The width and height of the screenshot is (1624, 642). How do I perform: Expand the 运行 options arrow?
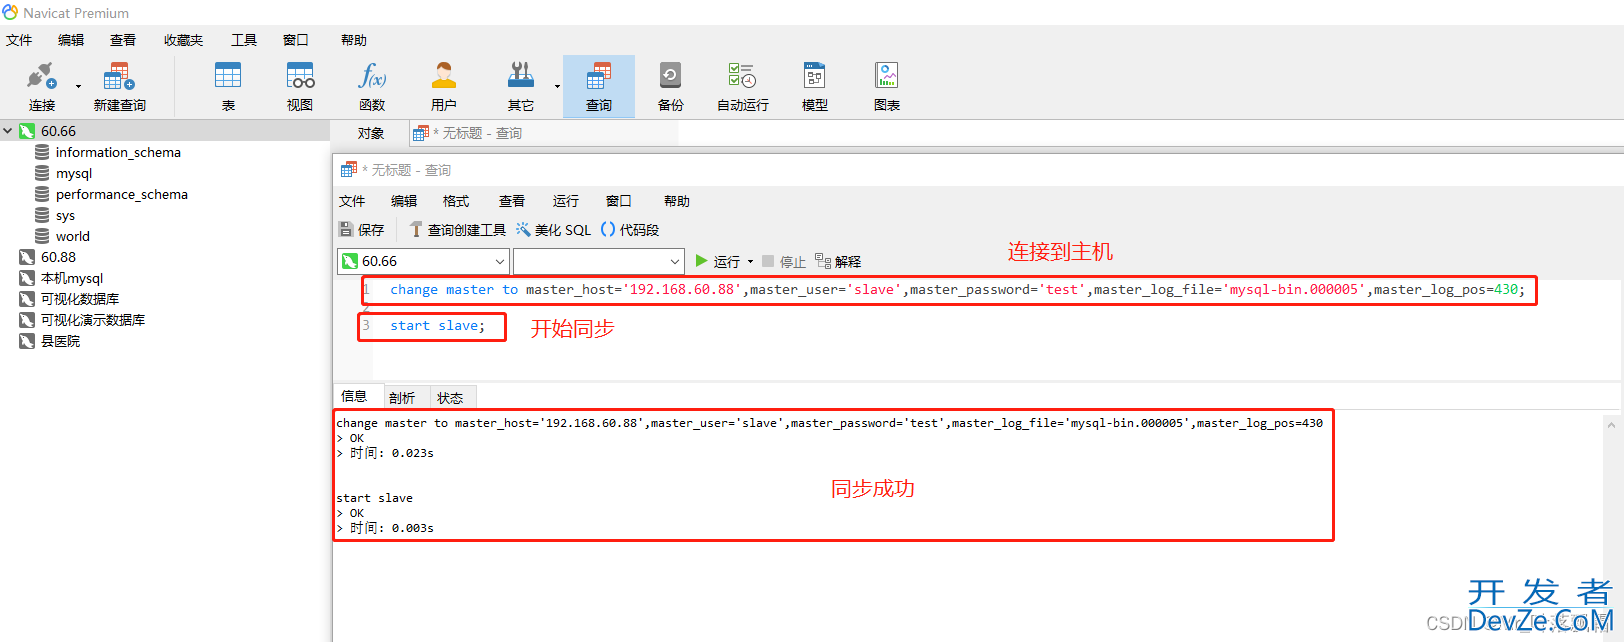751,262
